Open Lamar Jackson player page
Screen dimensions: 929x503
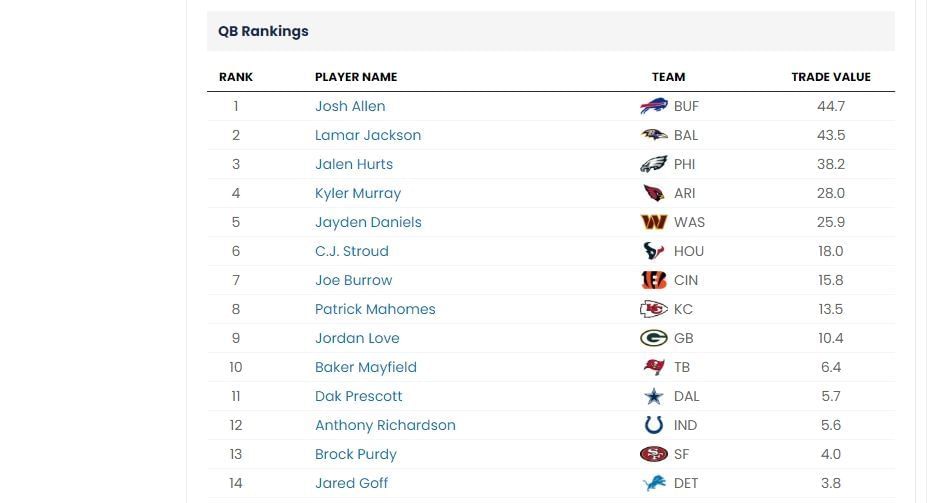368,135
